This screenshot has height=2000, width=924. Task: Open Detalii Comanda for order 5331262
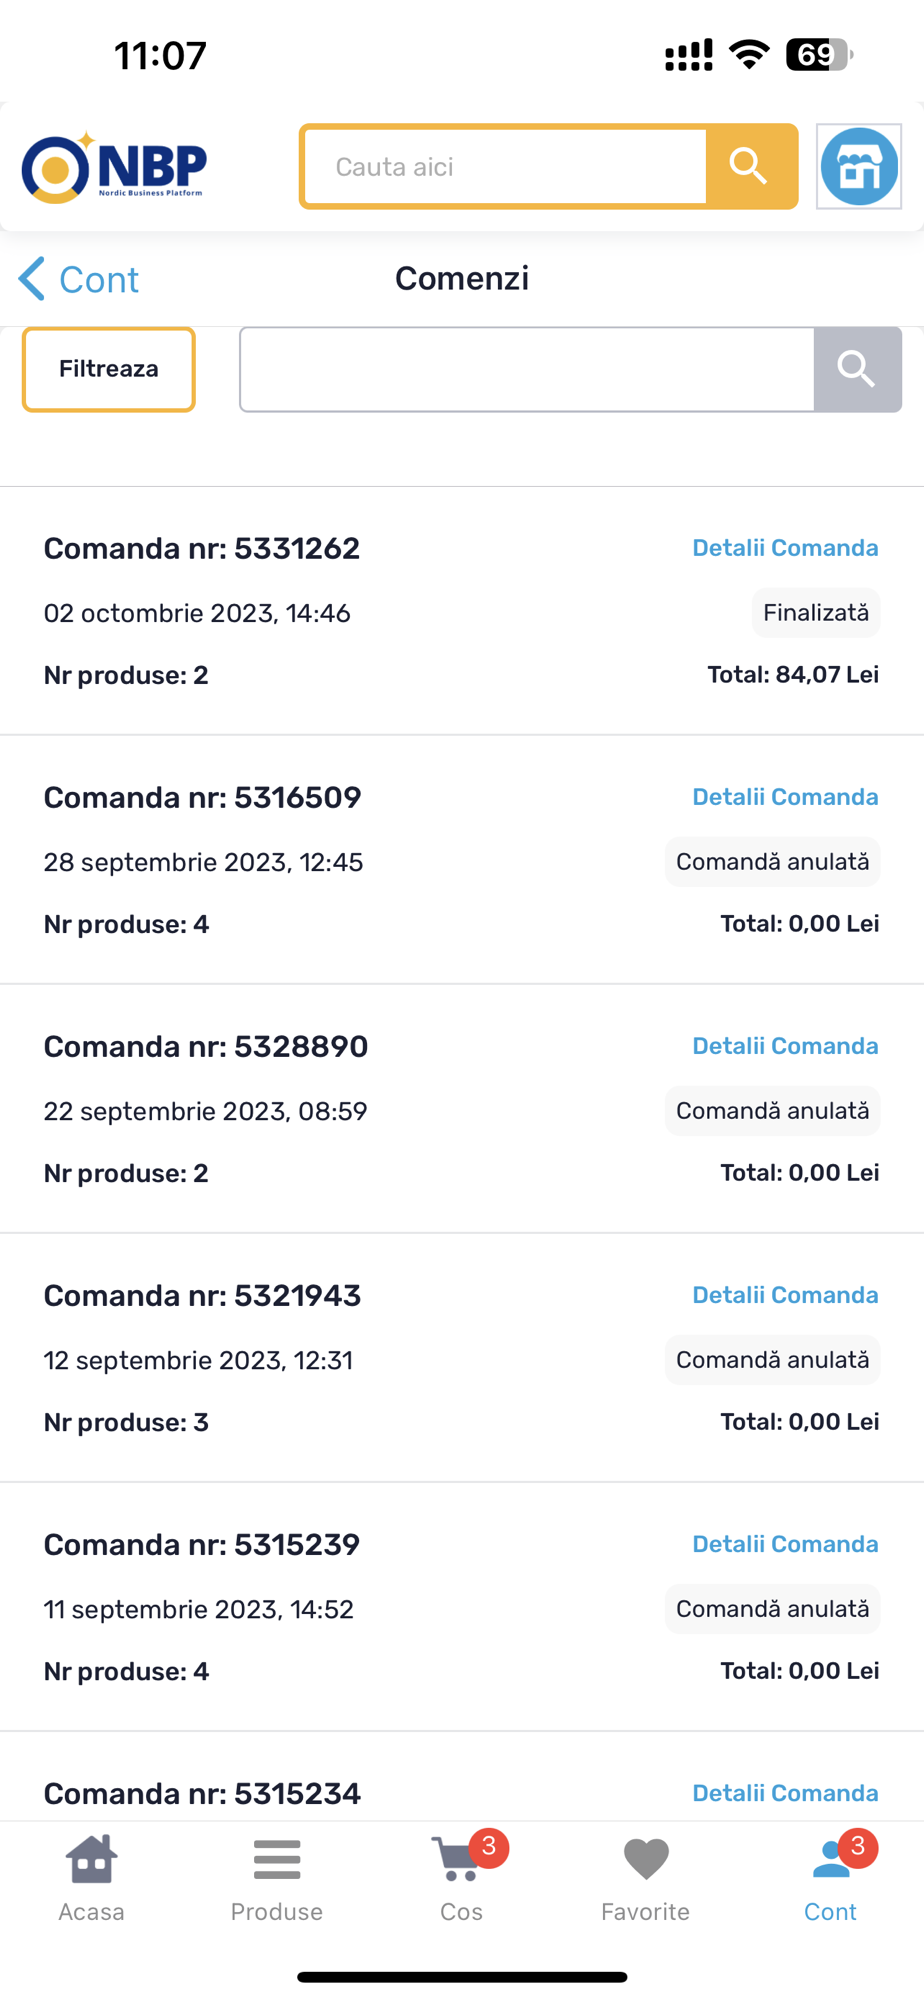click(785, 548)
